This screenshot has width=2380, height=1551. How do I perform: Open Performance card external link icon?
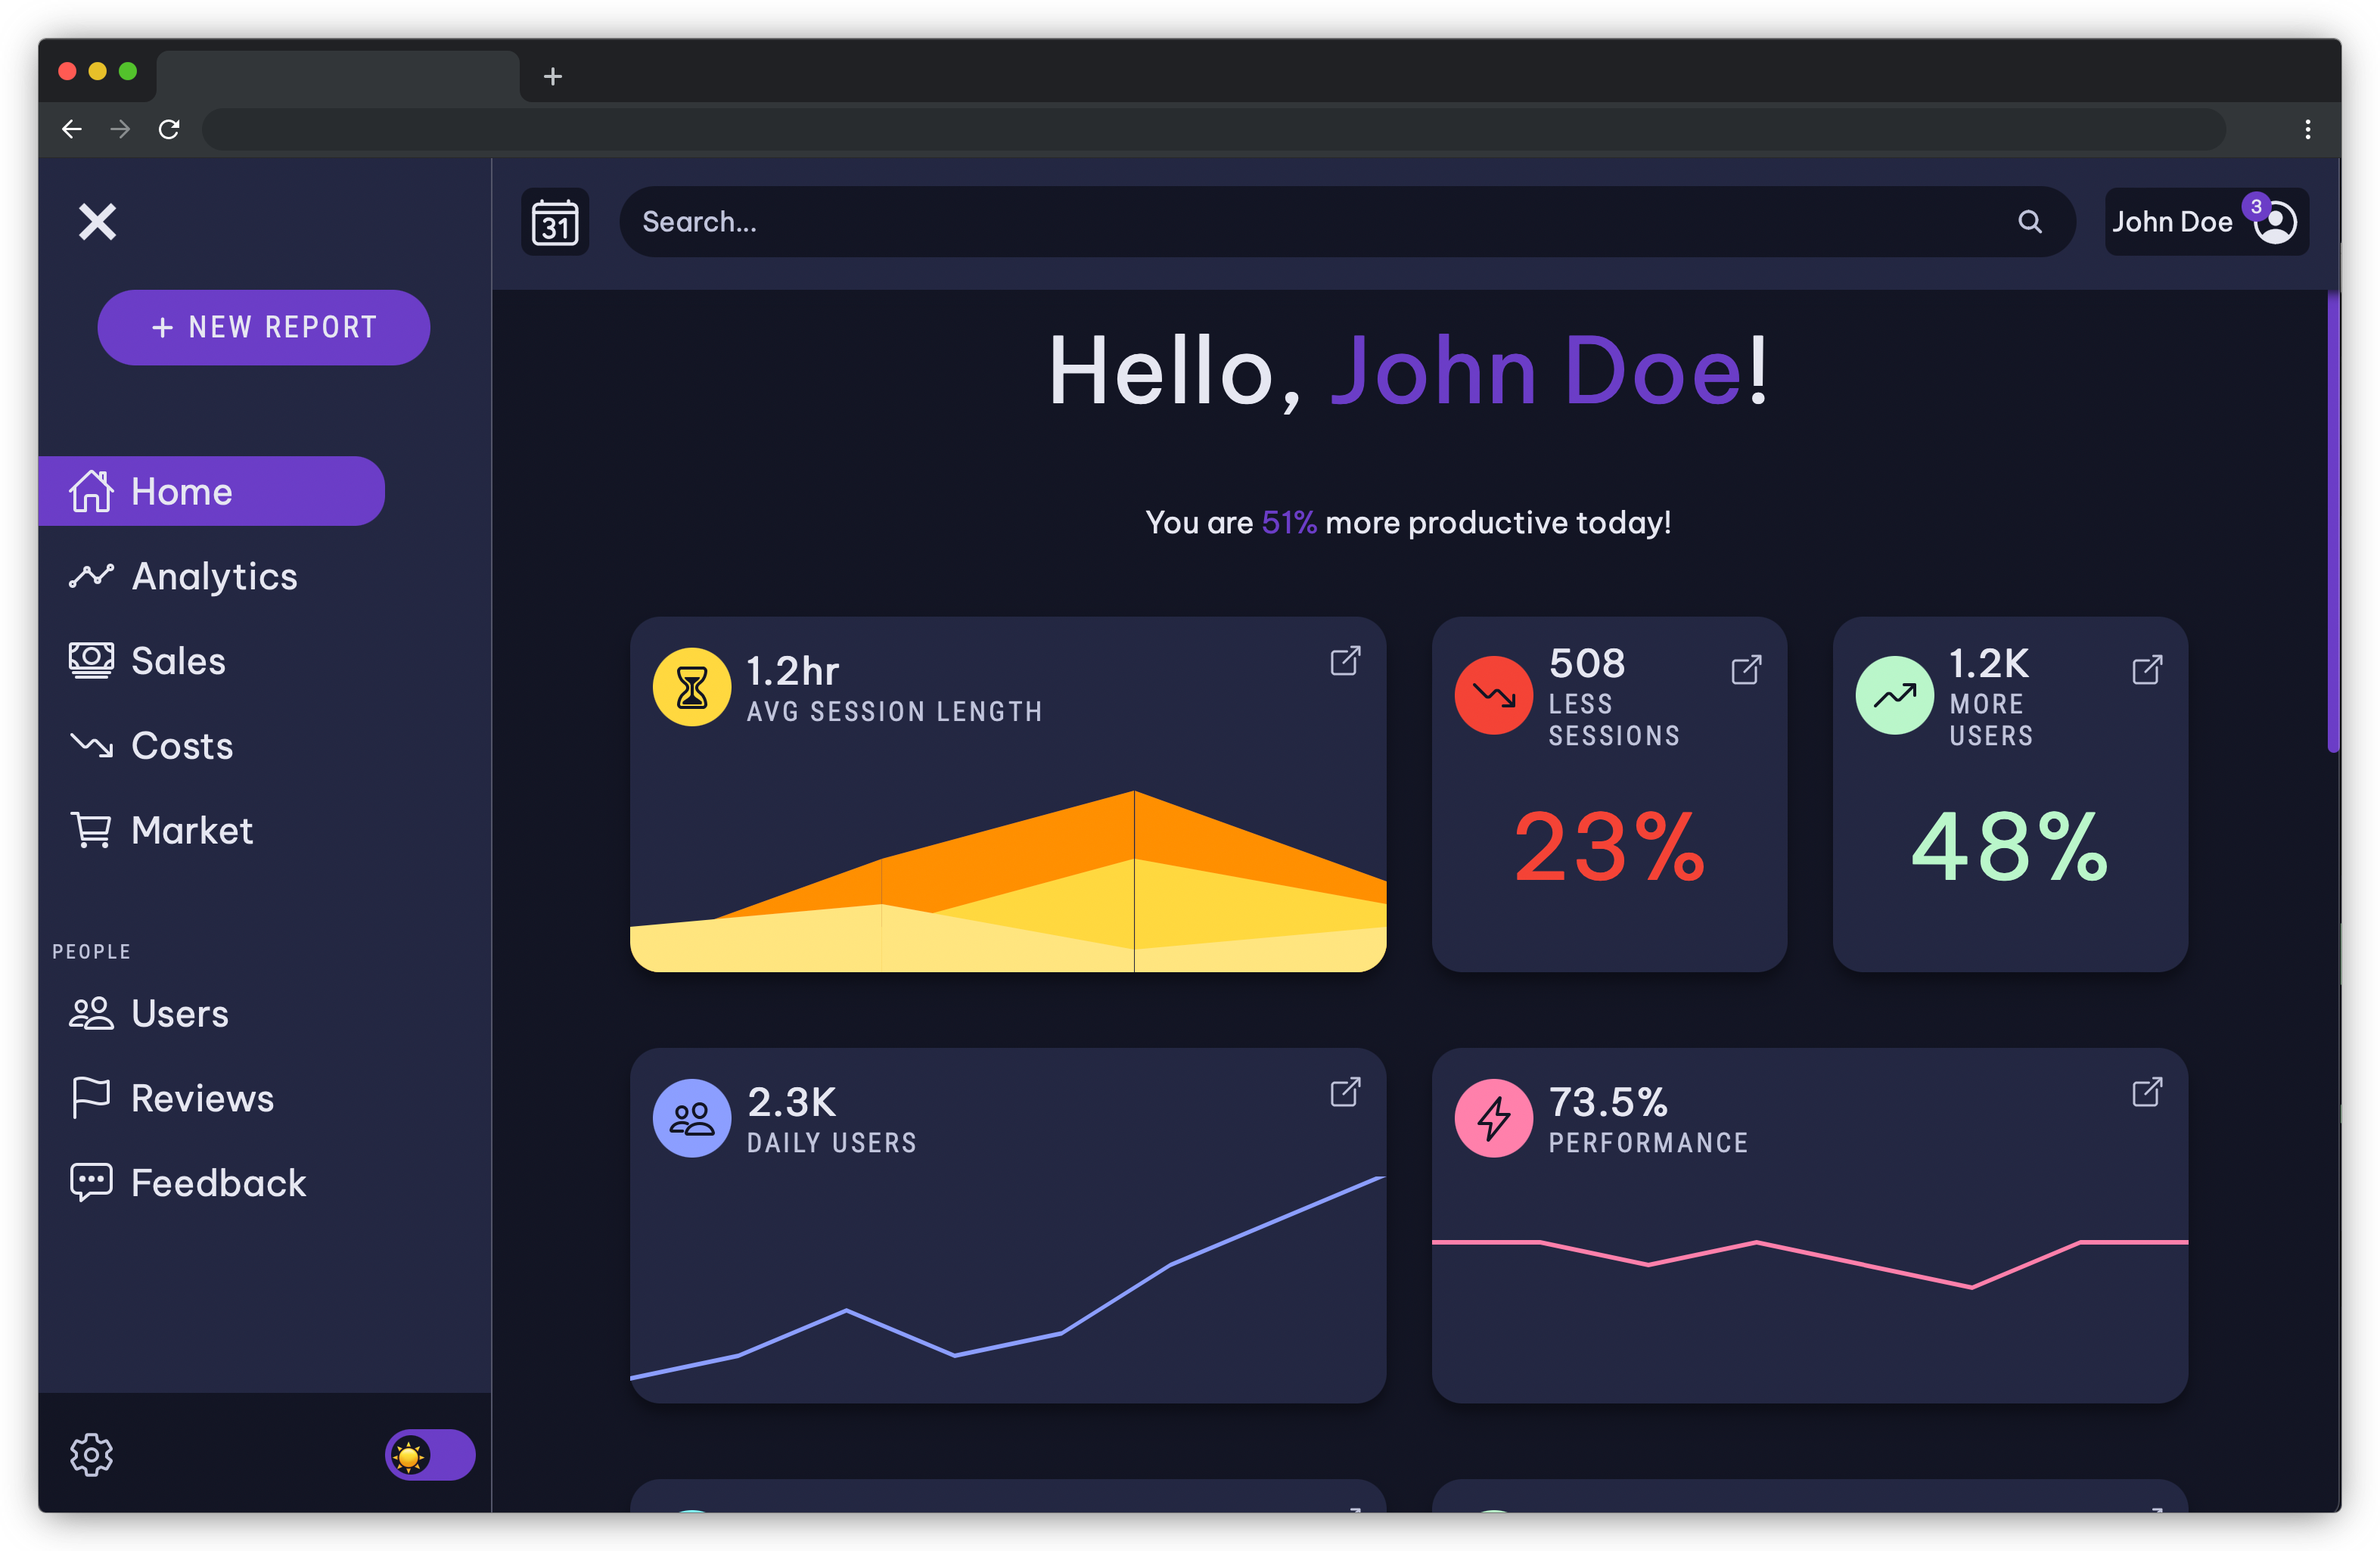(2147, 1092)
